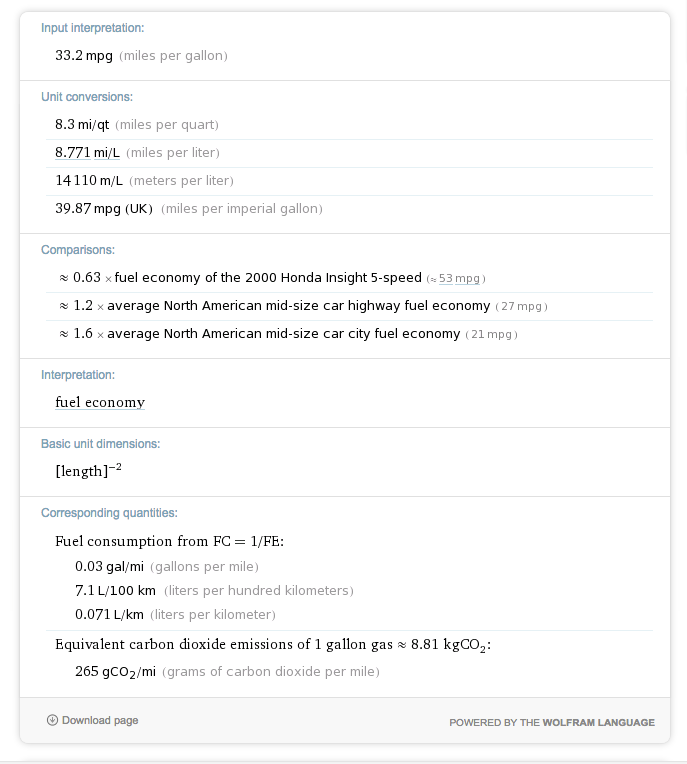
Task: Click the Basic unit dimensions heading
Action: pos(100,443)
